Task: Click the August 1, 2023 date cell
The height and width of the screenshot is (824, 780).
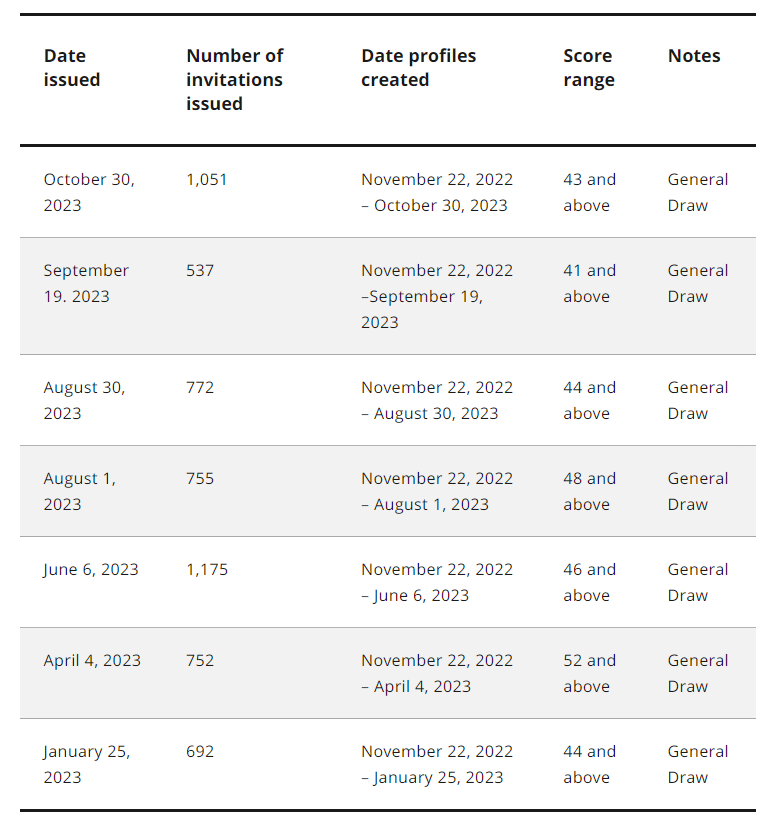Action: click(79, 491)
